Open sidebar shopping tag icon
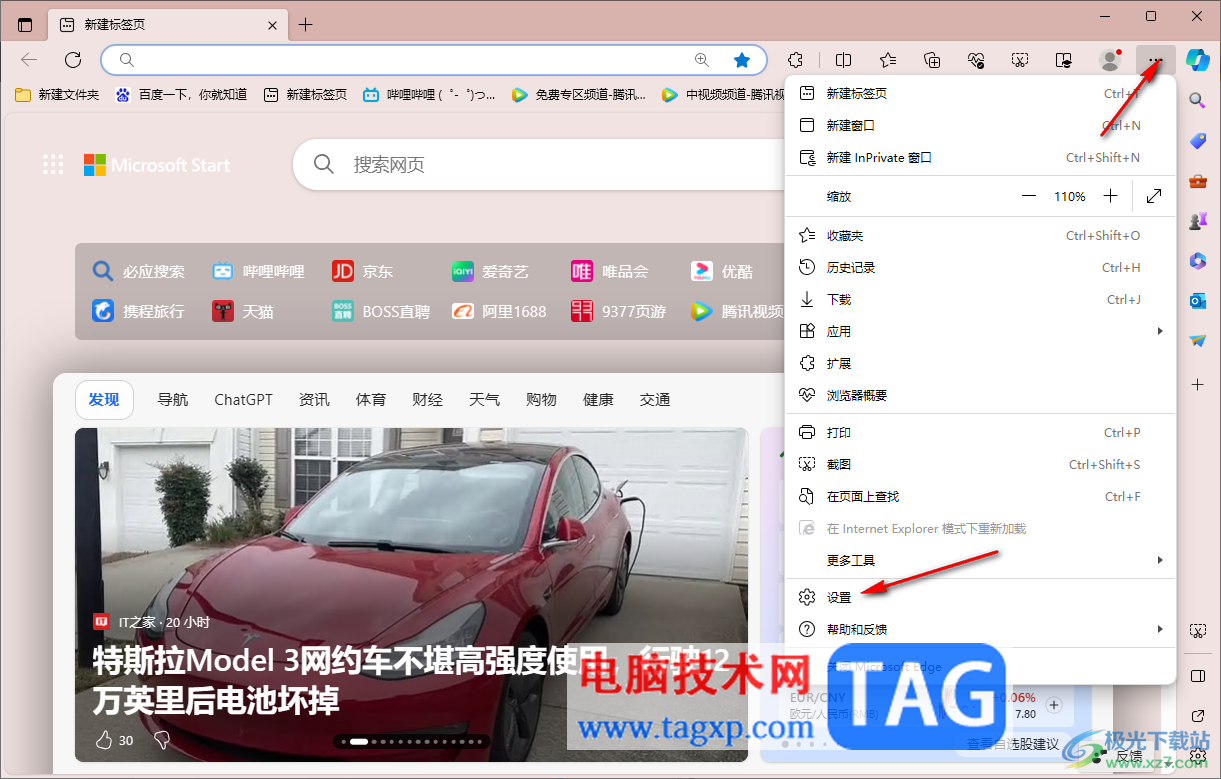 pos(1197,141)
